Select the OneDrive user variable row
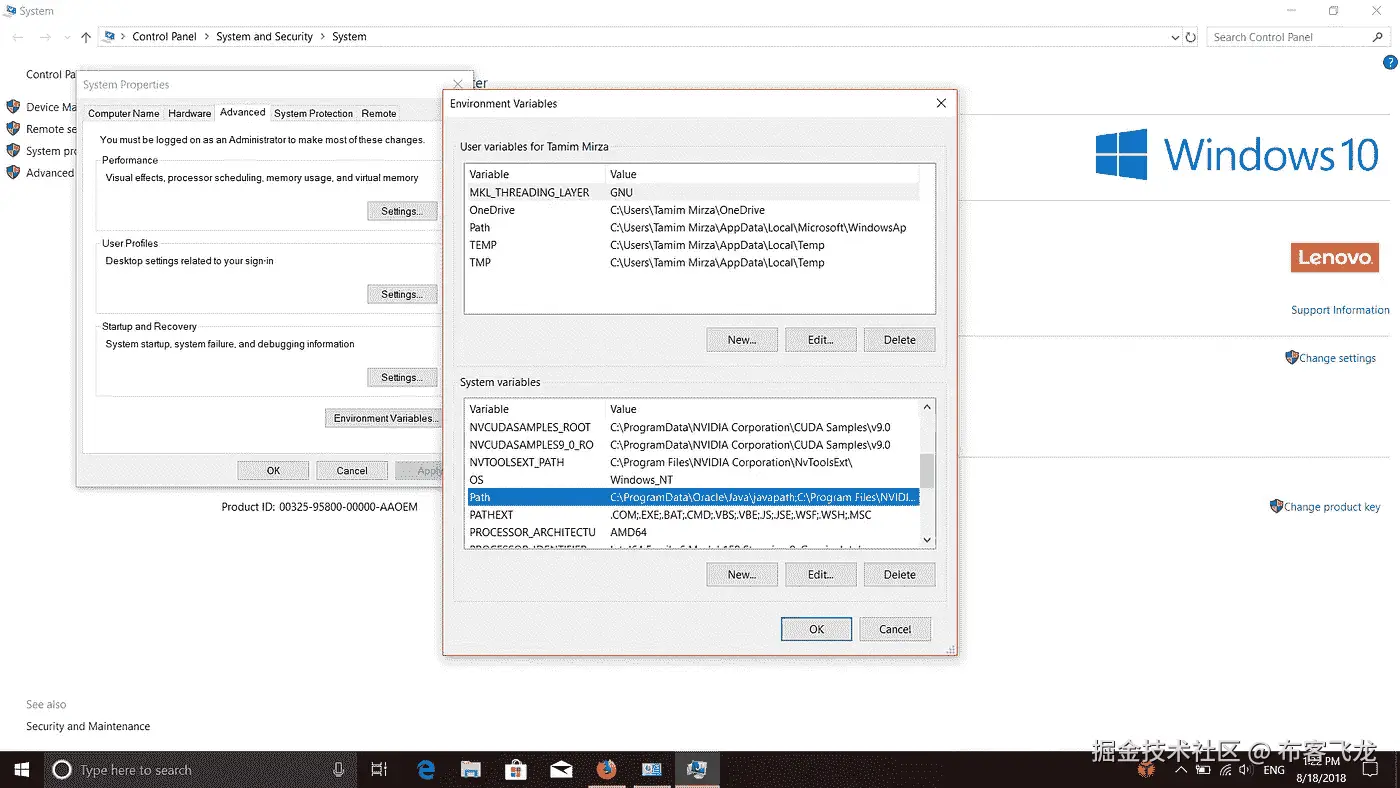 click(693, 210)
